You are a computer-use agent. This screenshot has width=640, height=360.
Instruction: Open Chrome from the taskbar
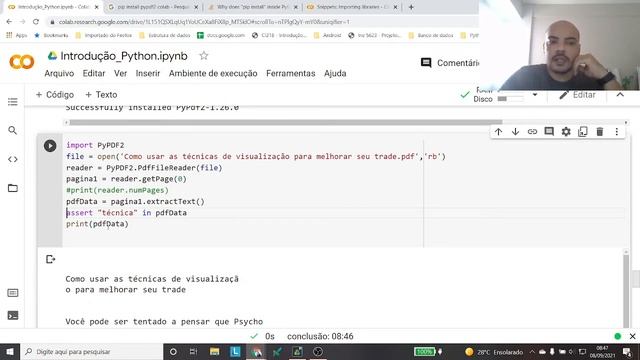[x=256, y=351]
